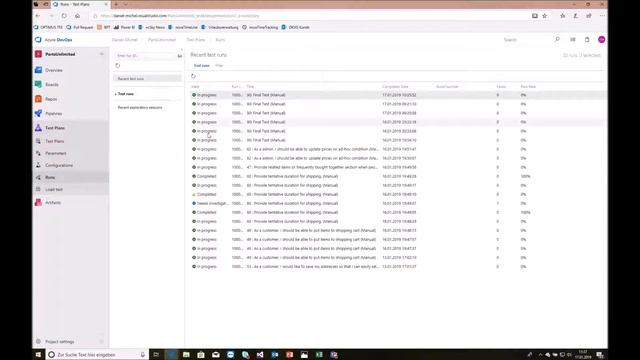Open the Windows Start menu
The width and height of the screenshot is (640, 360).
(38, 355)
